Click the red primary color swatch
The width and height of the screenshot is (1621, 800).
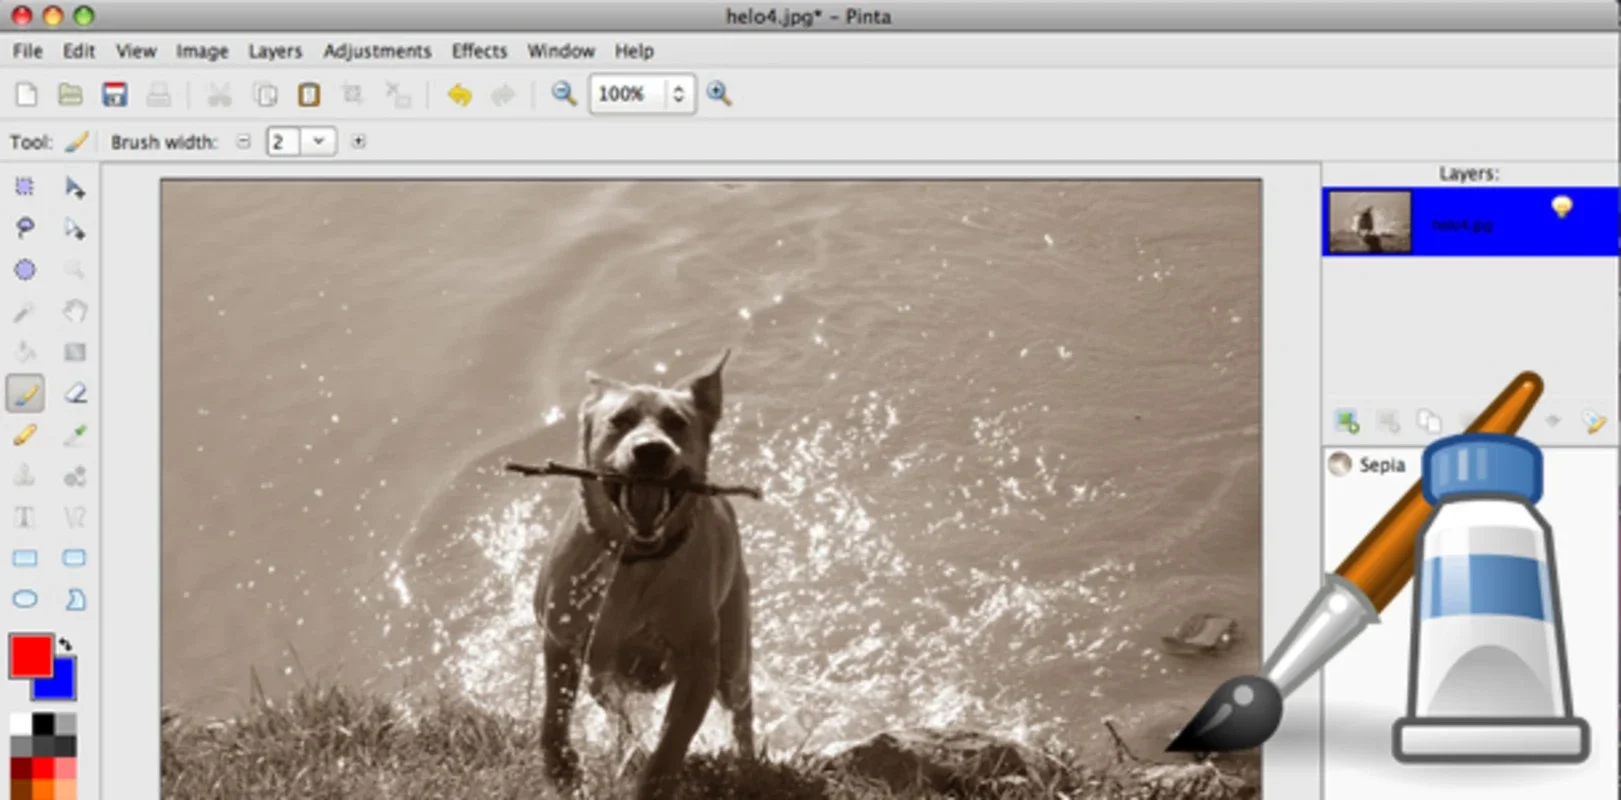click(31, 656)
